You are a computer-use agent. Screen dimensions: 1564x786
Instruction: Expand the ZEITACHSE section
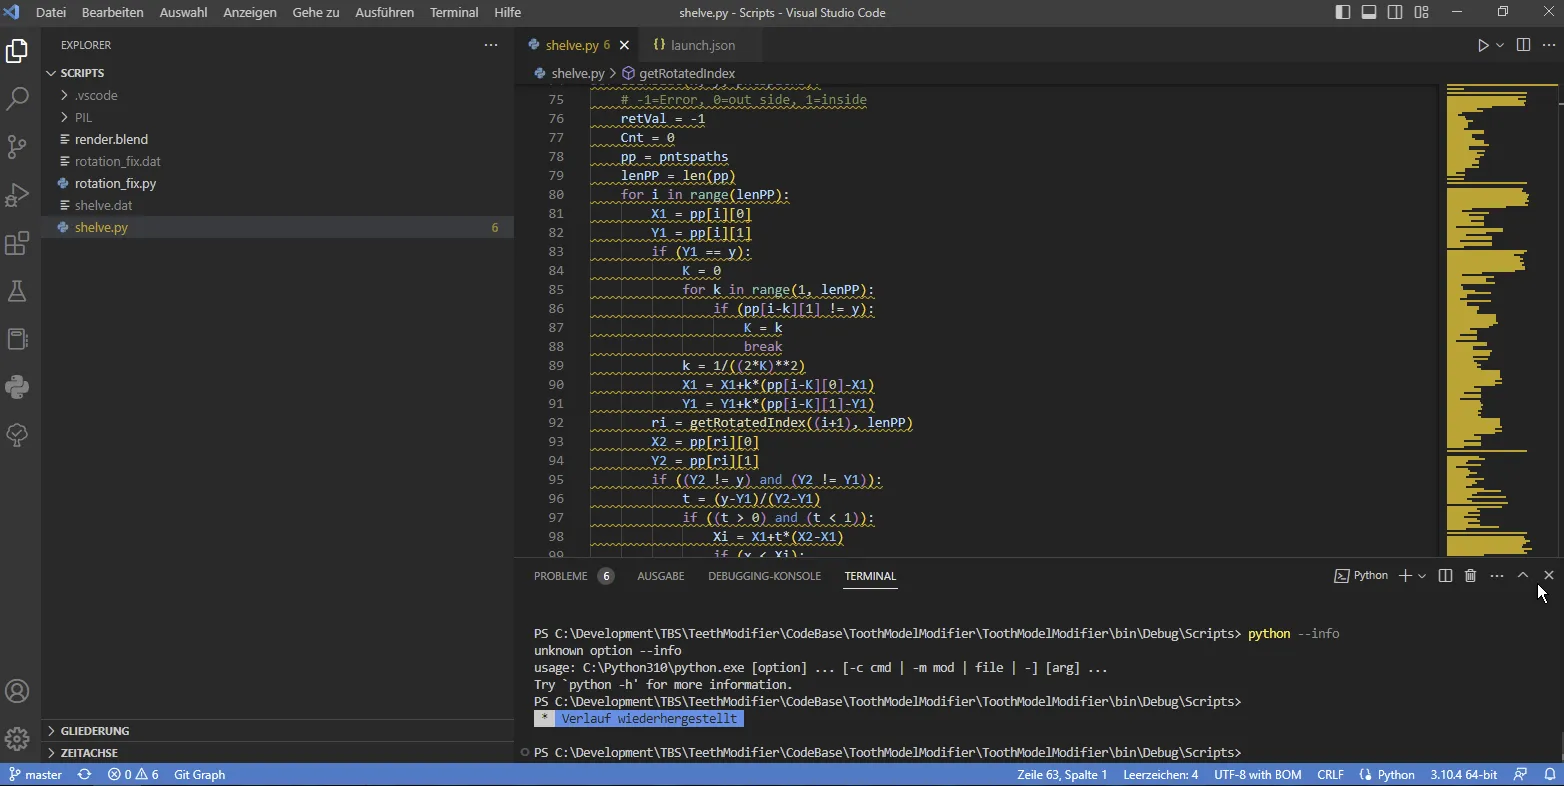(278, 753)
